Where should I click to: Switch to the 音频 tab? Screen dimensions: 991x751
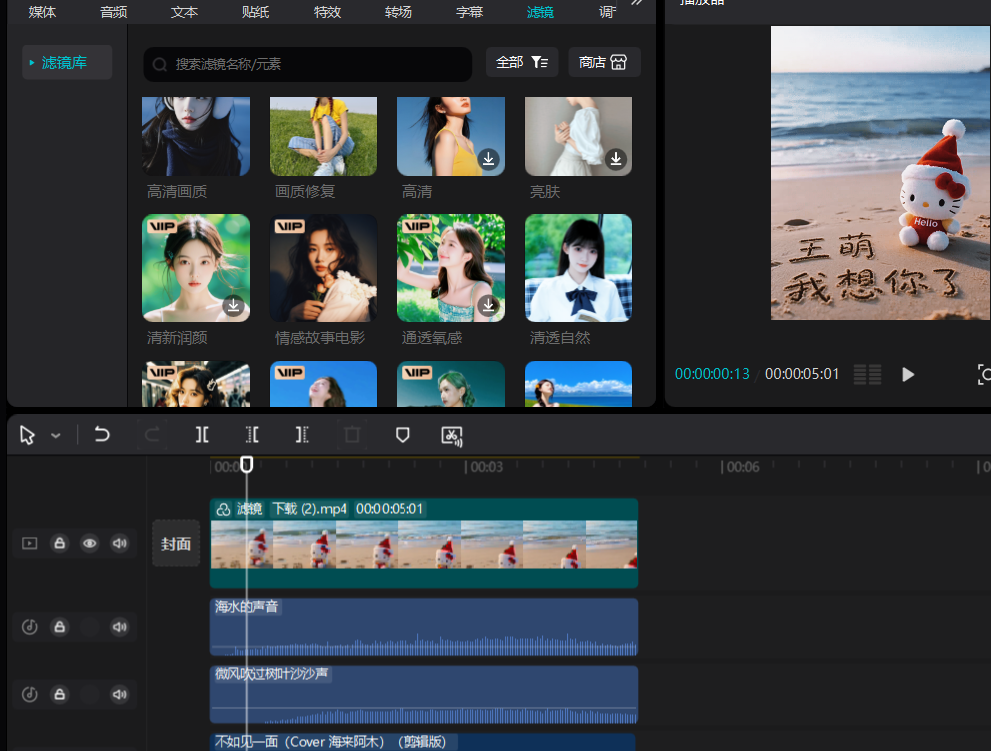click(113, 11)
